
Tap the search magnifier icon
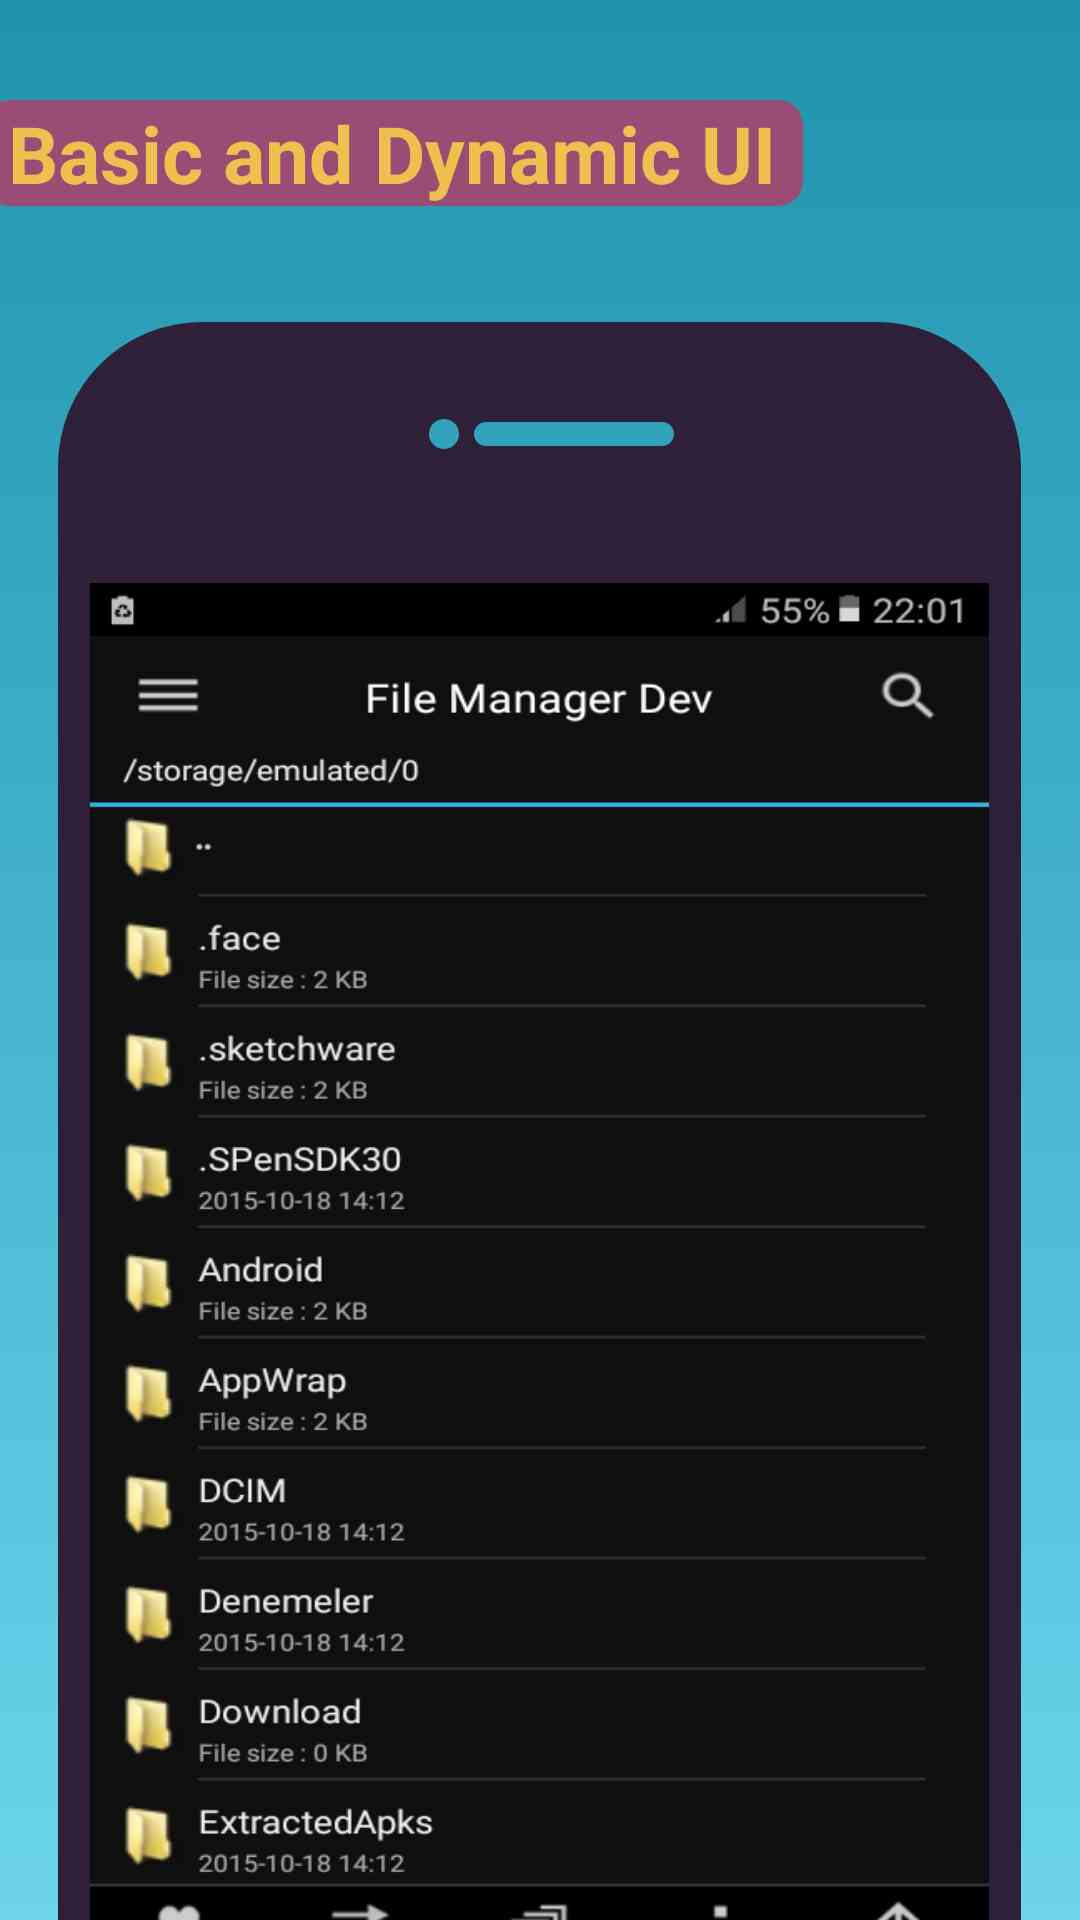point(907,696)
